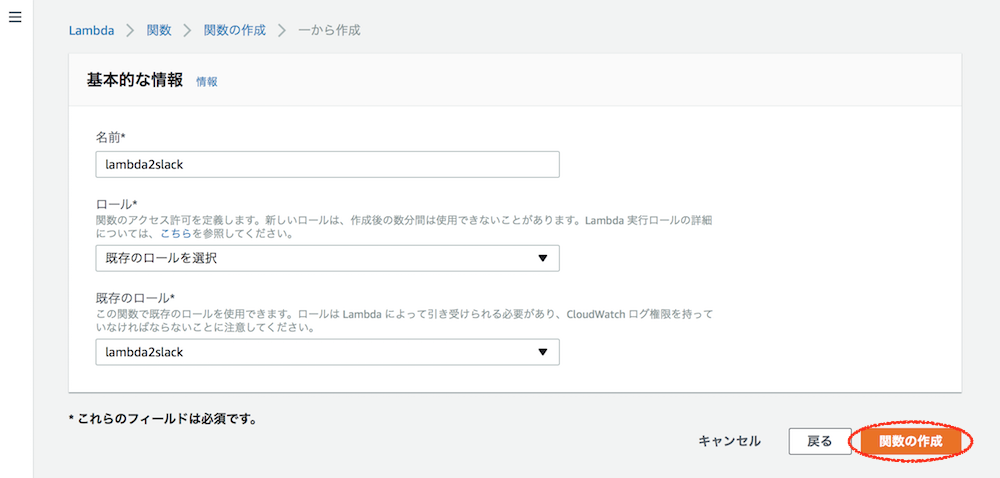Screen dimensions: 1000x478
Task: Open the hamburger navigation menu
Action: (x=15, y=18)
